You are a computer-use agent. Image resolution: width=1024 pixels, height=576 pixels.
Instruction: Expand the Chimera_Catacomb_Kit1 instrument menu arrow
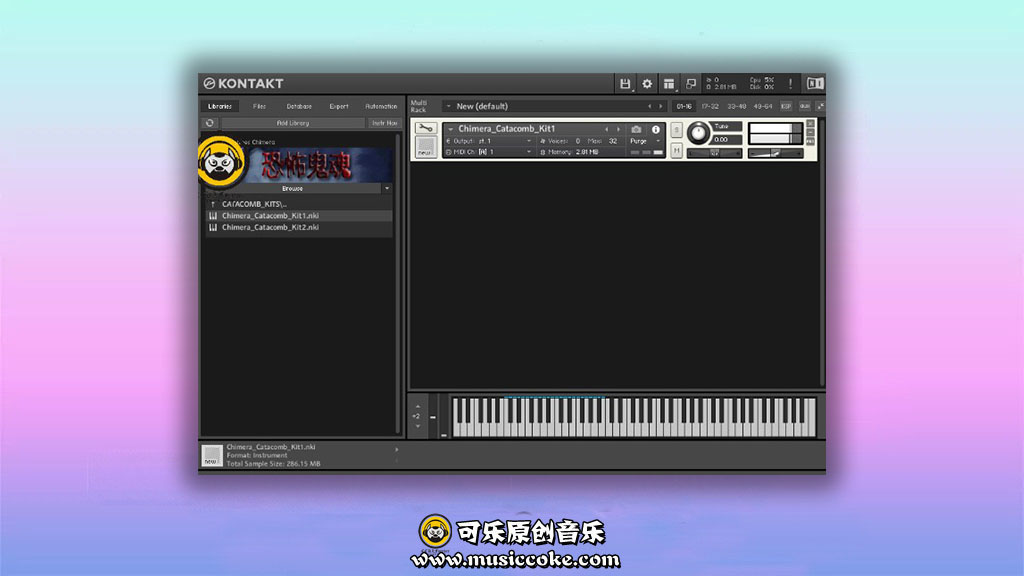click(451, 129)
